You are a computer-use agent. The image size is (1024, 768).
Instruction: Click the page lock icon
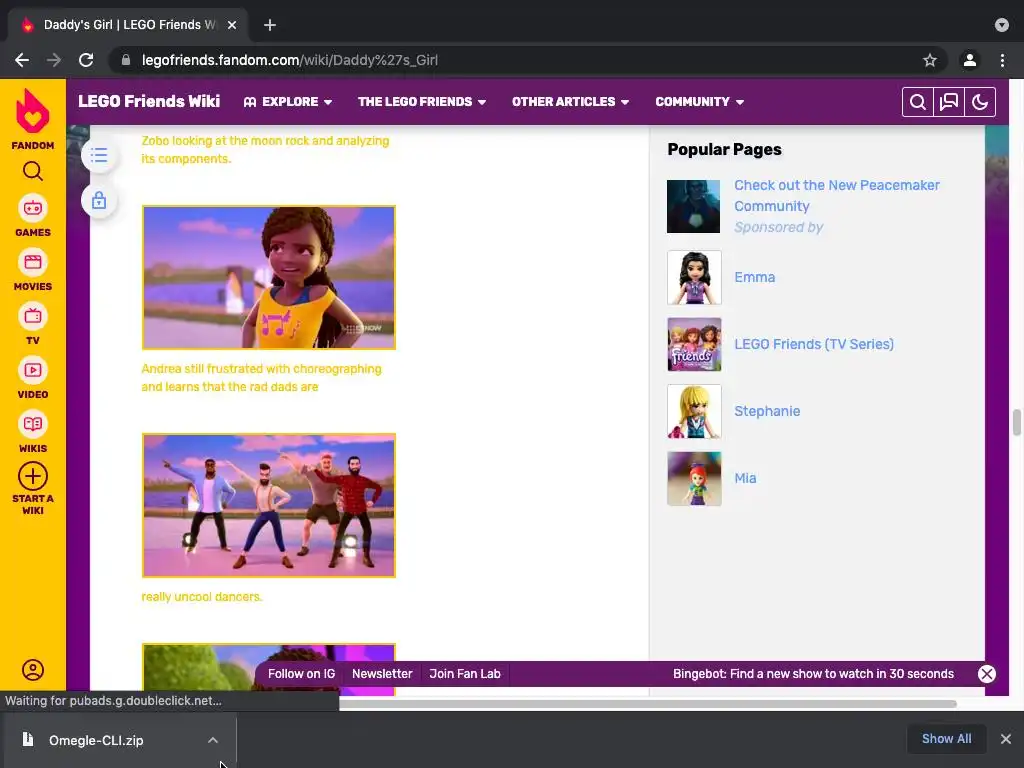pyautogui.click(x=99, y=200)
